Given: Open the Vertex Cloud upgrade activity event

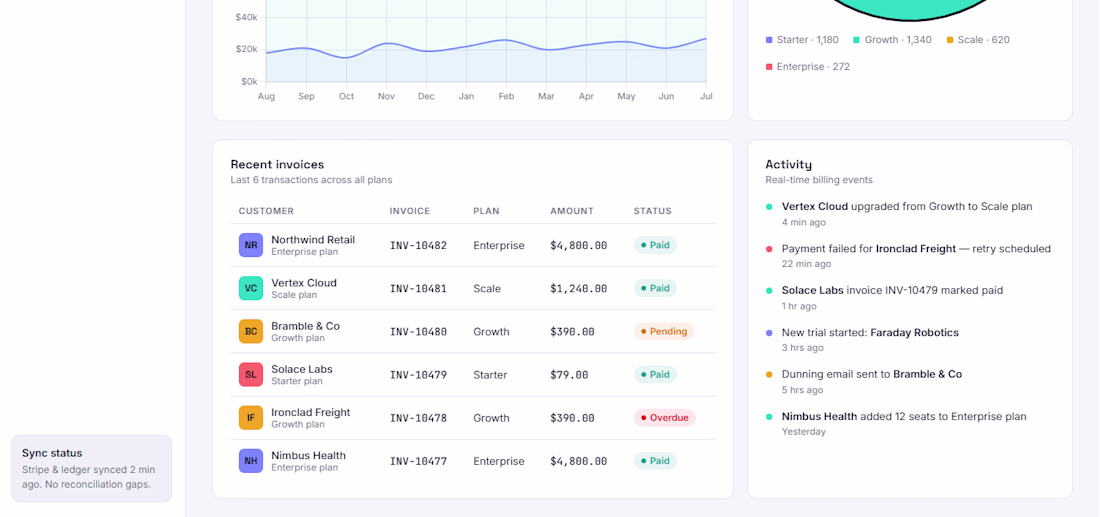Looking at the screenshot, I should pos(907,214).
